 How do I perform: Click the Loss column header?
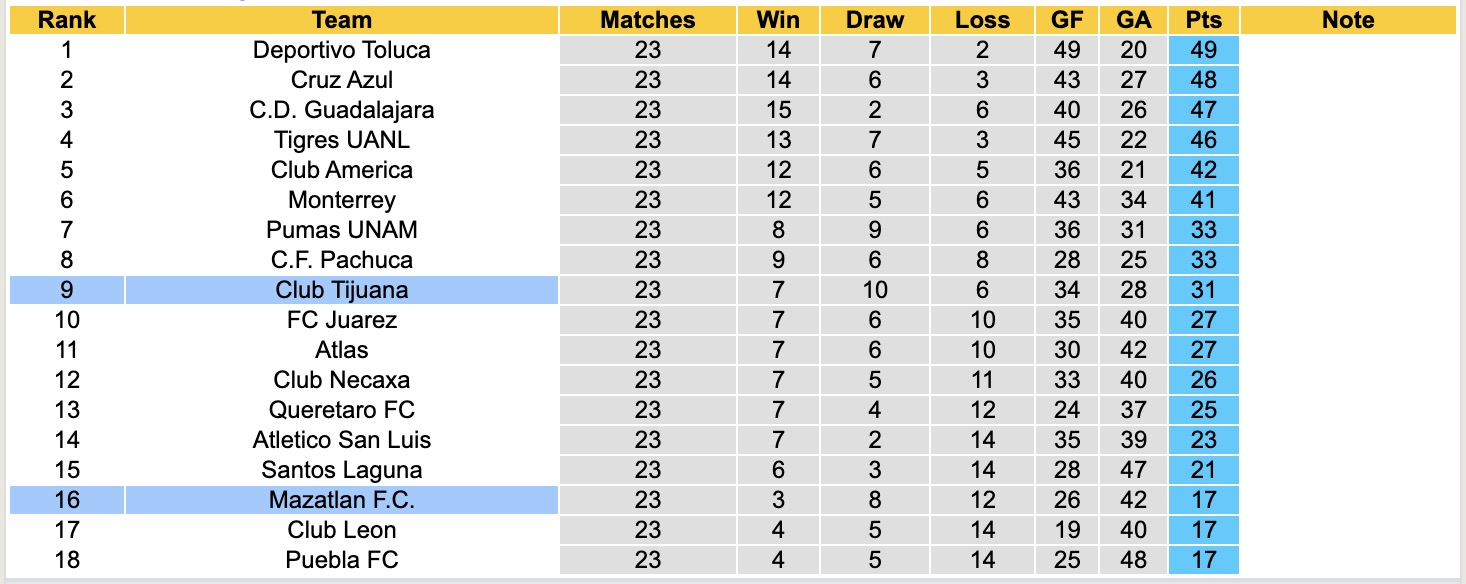pyautogui.click(x=982, y=20)
